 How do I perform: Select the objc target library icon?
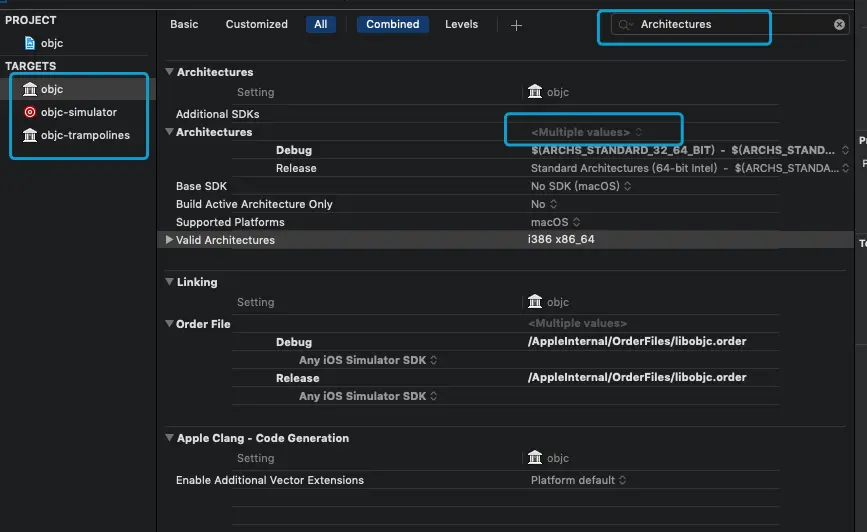(30, 90)
